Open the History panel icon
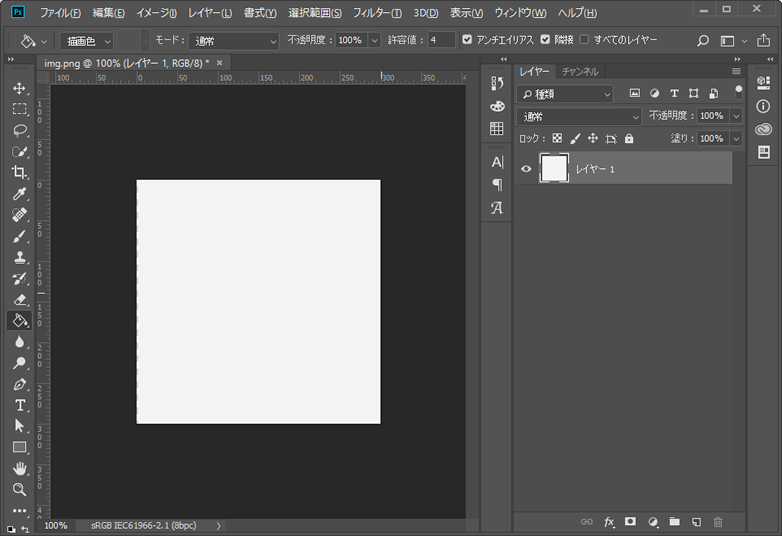Viewport: 782px width, 536px height. [x=497, y=83]
